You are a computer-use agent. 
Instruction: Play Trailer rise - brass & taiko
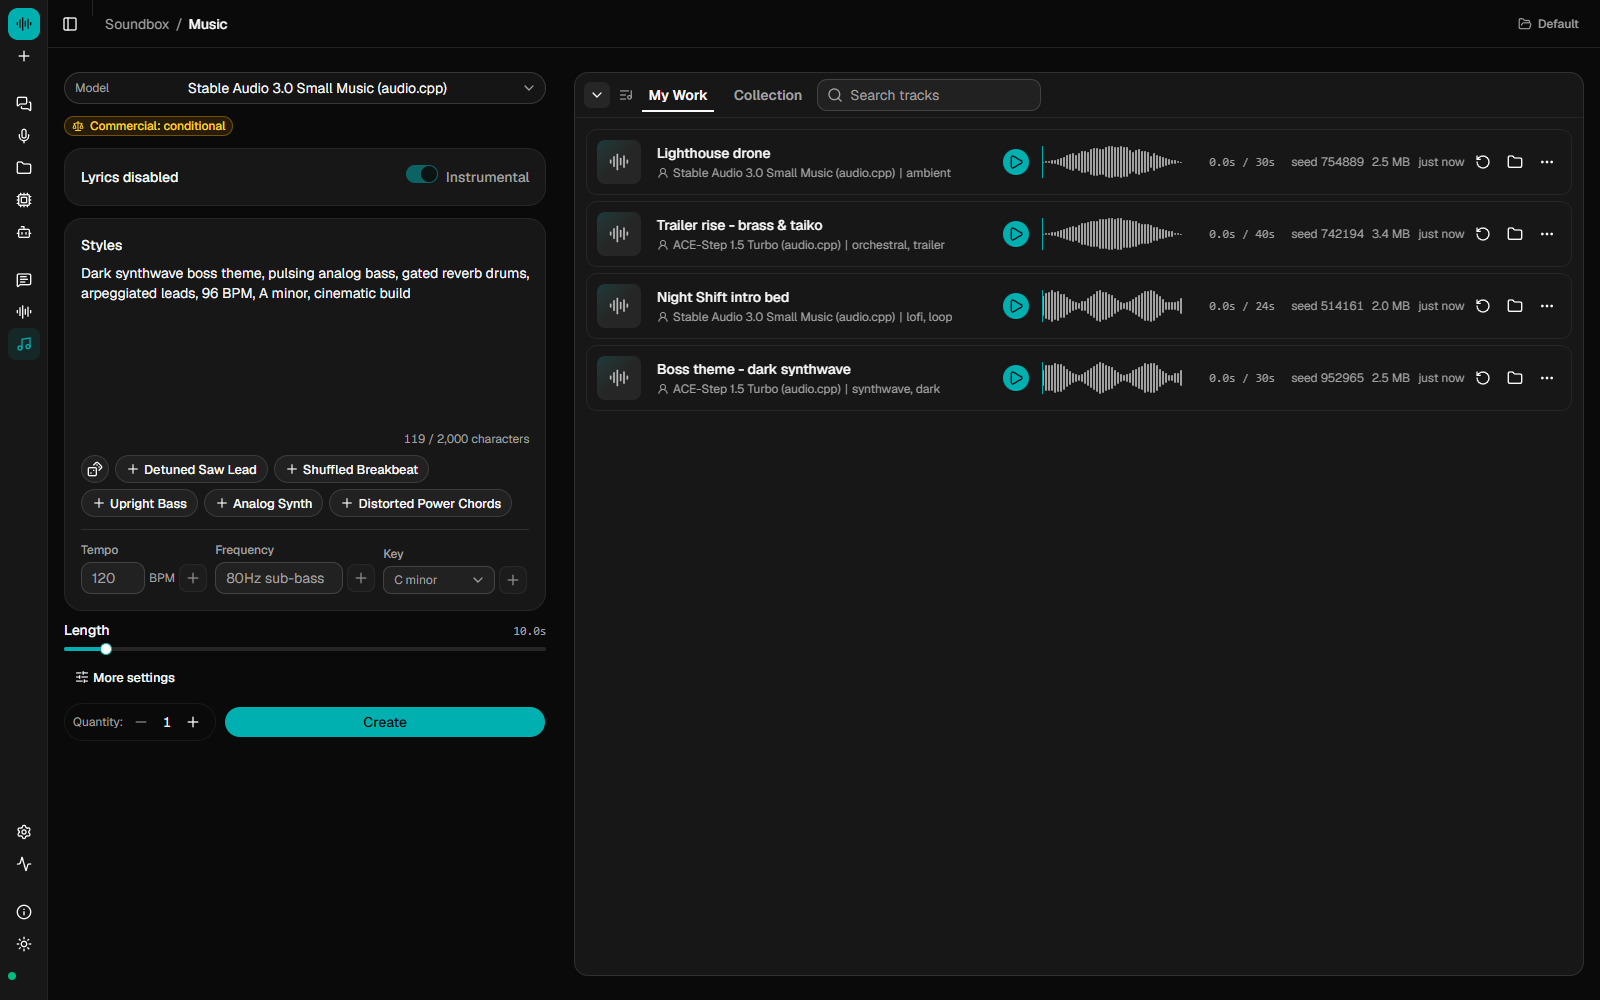pyautogui.click(x=1016, y=234)
